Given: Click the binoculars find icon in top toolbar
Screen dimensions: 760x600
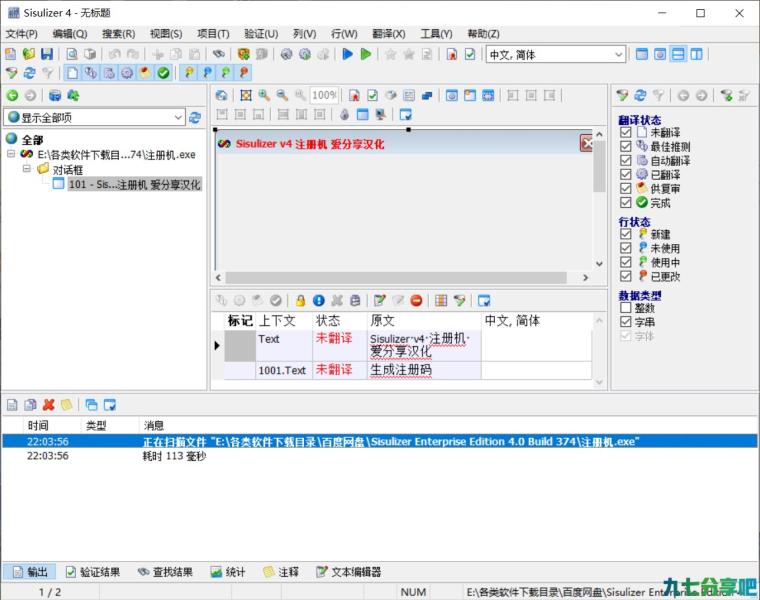Looking at the screenshot, I should click(x=219, y=54).
